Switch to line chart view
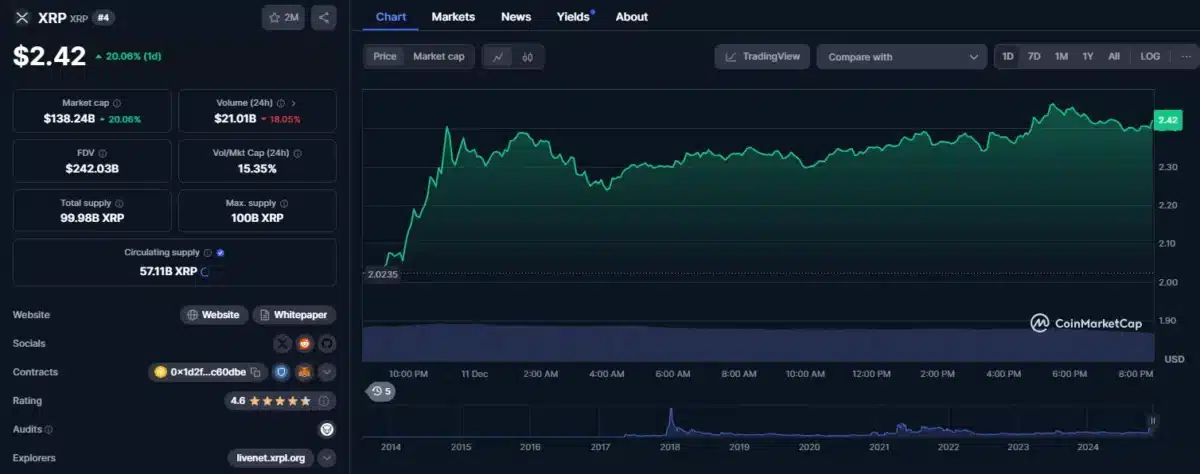This screenshot has width=1200, height=474. coord(498,57)
